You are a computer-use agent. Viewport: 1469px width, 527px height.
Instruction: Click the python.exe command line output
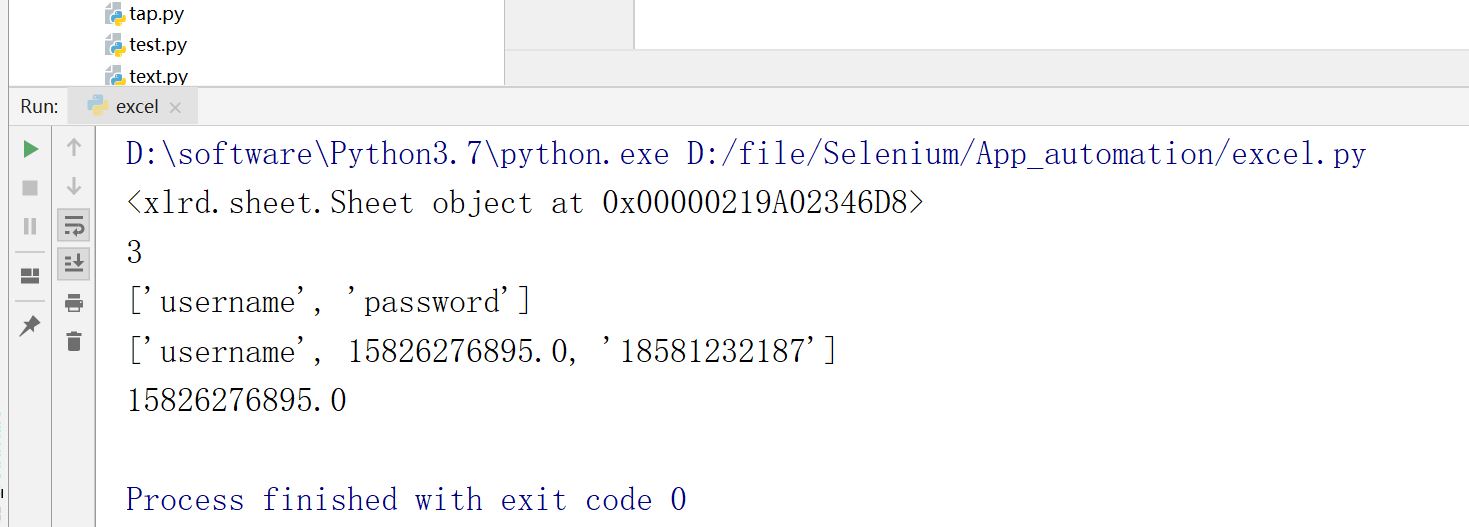click(746, 154)
